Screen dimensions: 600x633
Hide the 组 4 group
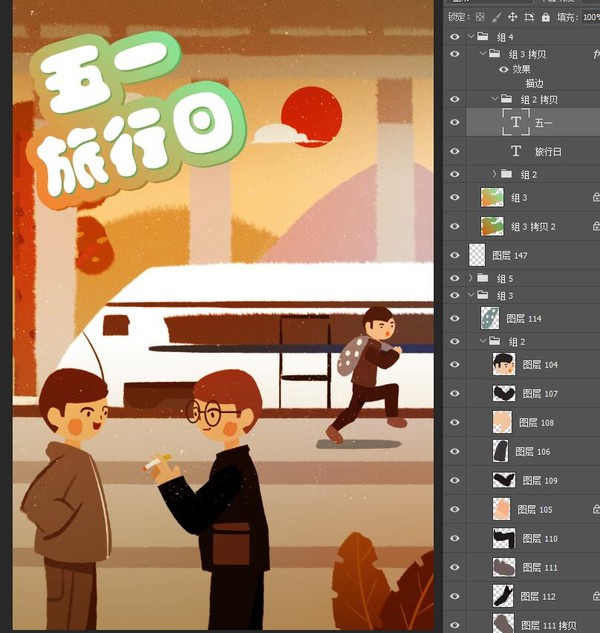click(455, 37)
